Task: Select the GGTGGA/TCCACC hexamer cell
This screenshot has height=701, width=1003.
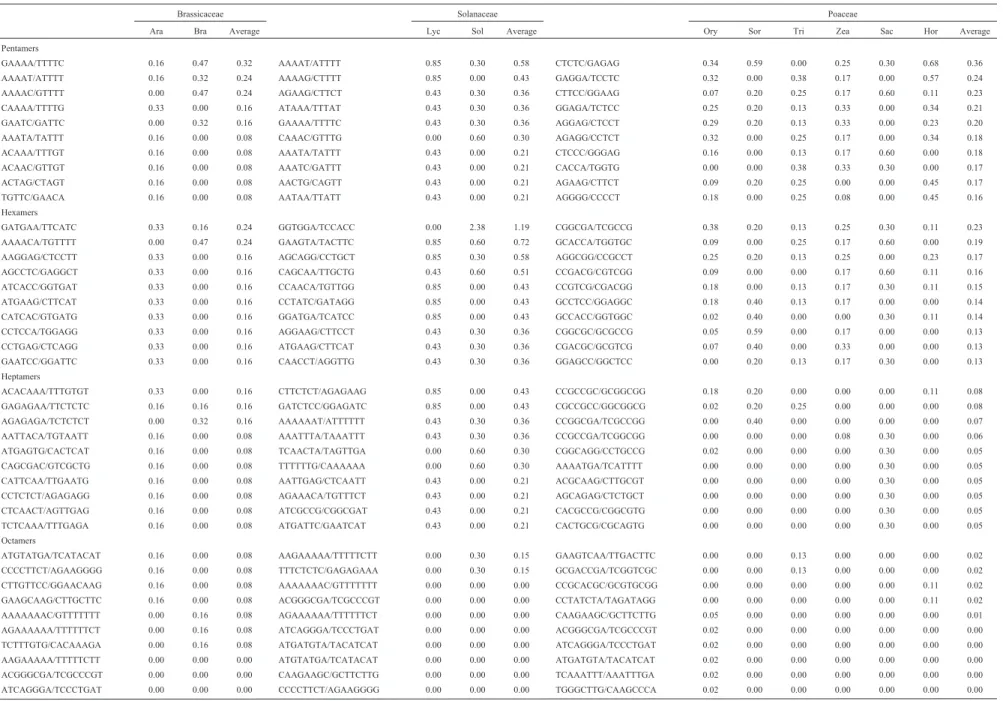Action: (x=316, y=227)
